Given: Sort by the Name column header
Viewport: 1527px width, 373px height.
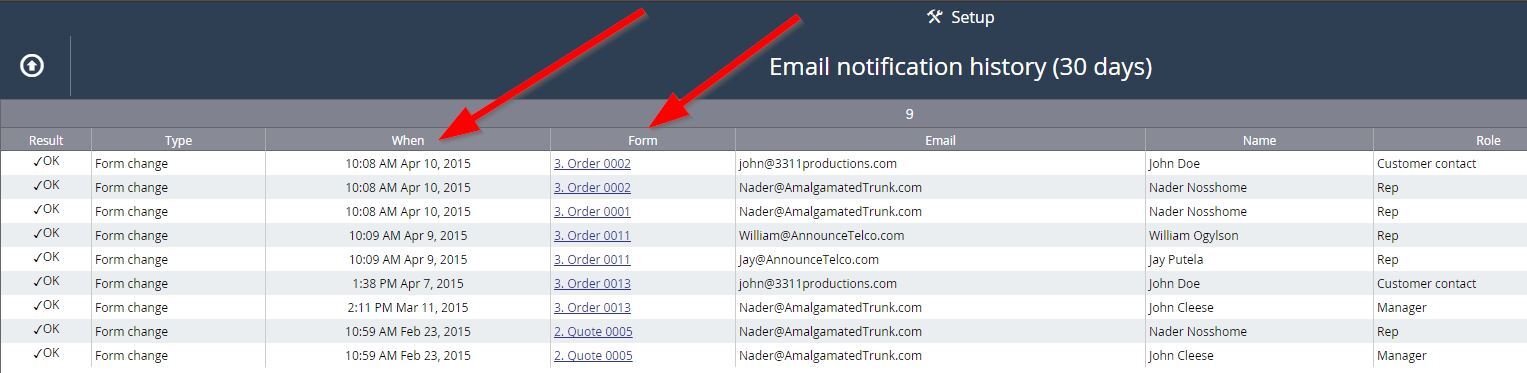Looking at the screenshot, I should pyautogui.click(x=1259, y=140).
